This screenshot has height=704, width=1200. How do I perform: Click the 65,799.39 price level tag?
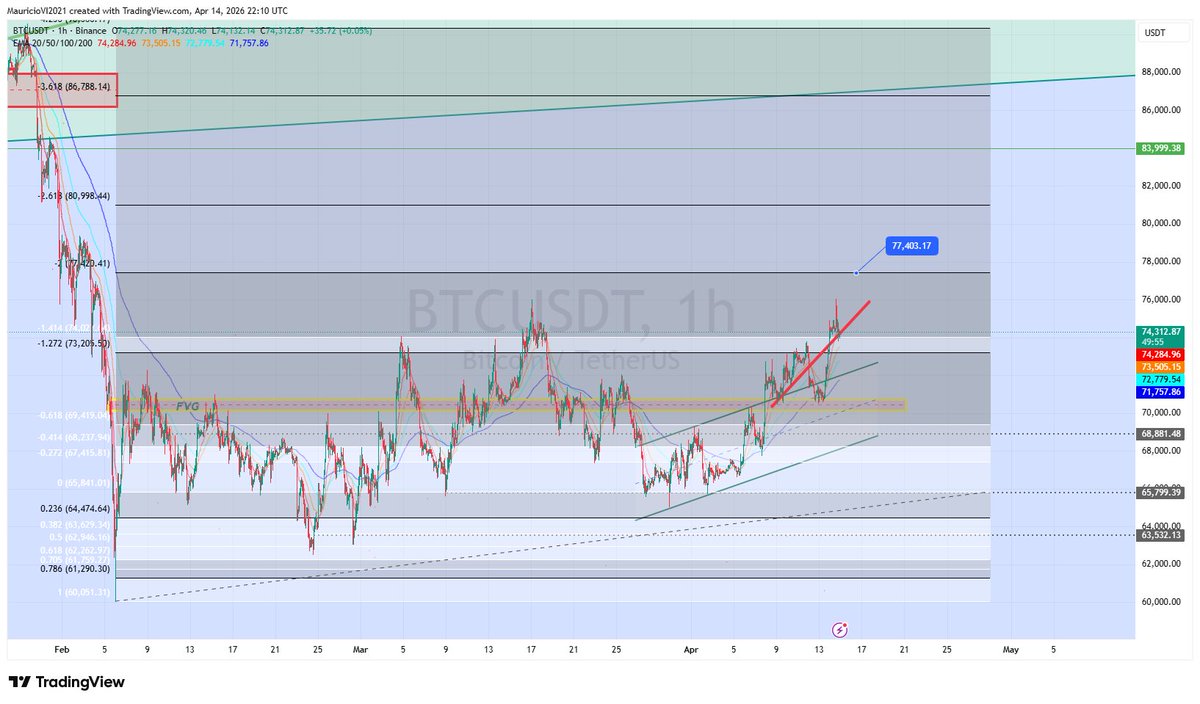tap(1161, 493)
